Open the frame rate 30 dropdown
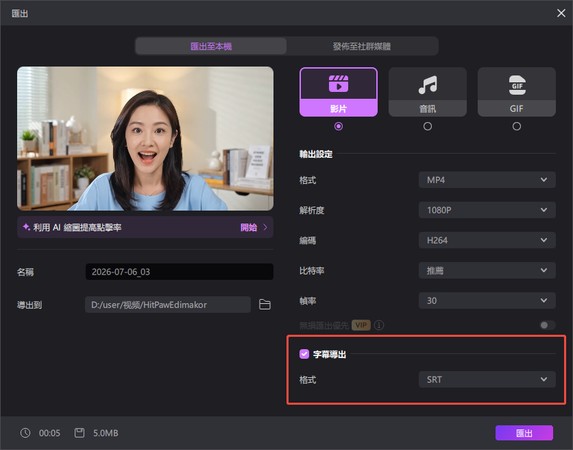 [487, 300]
